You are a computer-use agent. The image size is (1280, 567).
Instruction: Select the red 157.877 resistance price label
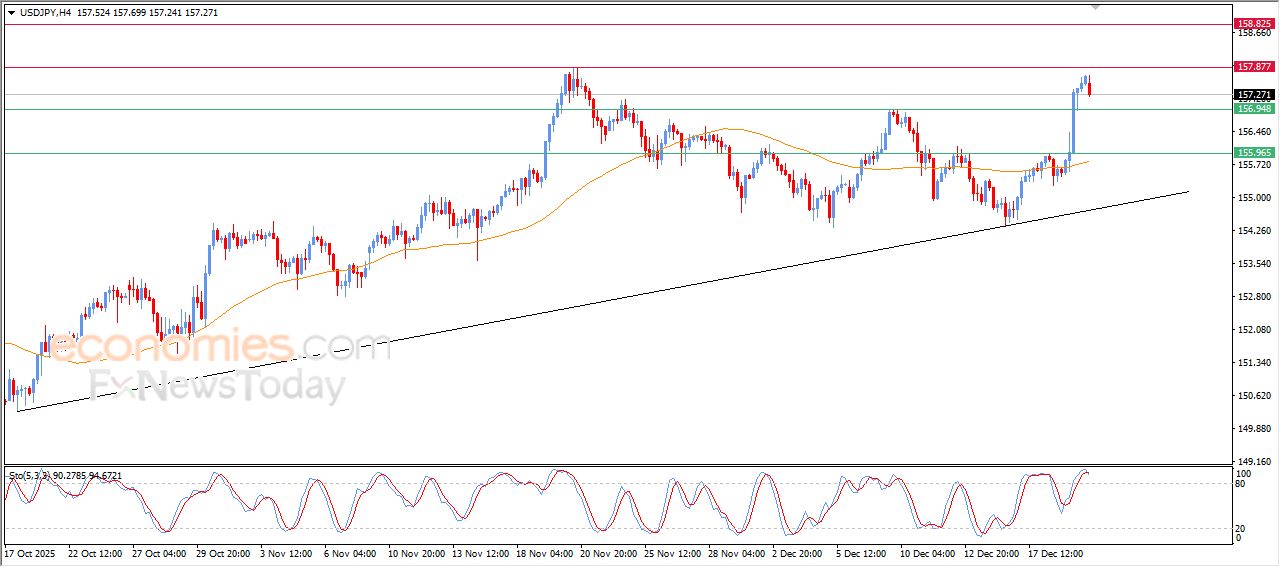tap(1253, 67)
